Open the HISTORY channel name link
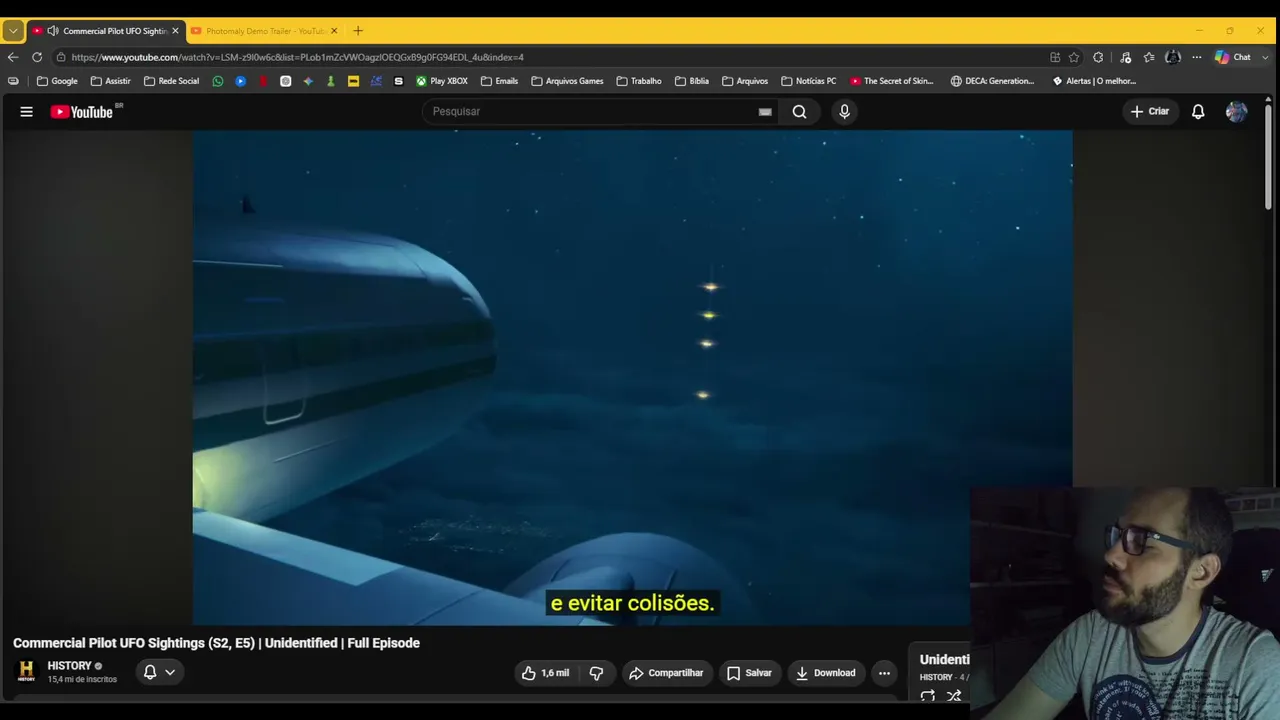Screen dimensions: 1280x720 pyautogui.click(x=69, y=666)
